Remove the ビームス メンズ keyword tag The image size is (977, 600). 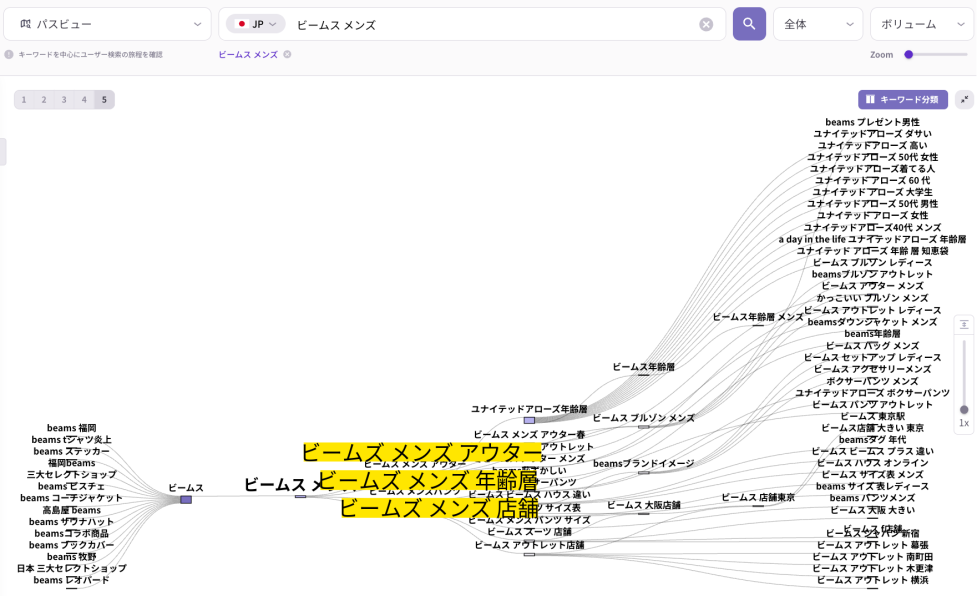tap(287, 54)
